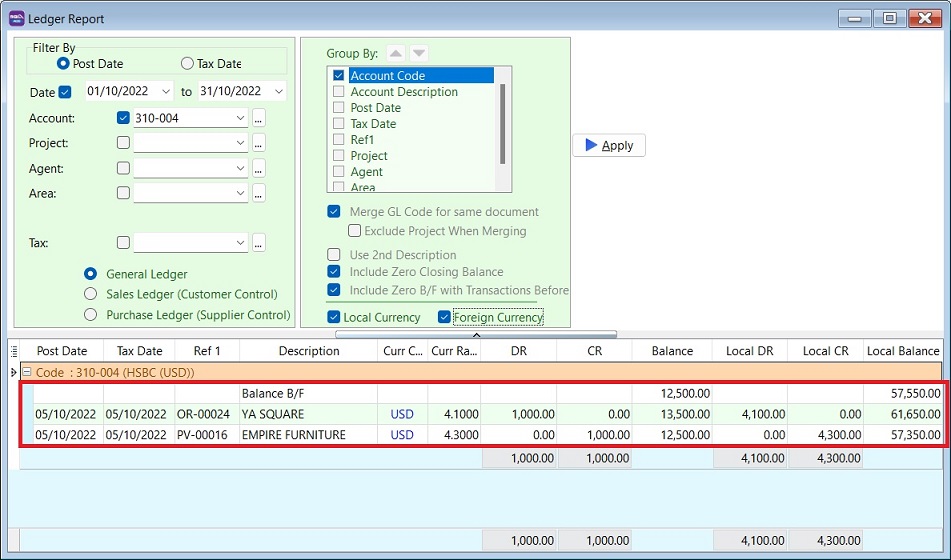
Task: Check Post Date in Group By list
Action: 339,108
